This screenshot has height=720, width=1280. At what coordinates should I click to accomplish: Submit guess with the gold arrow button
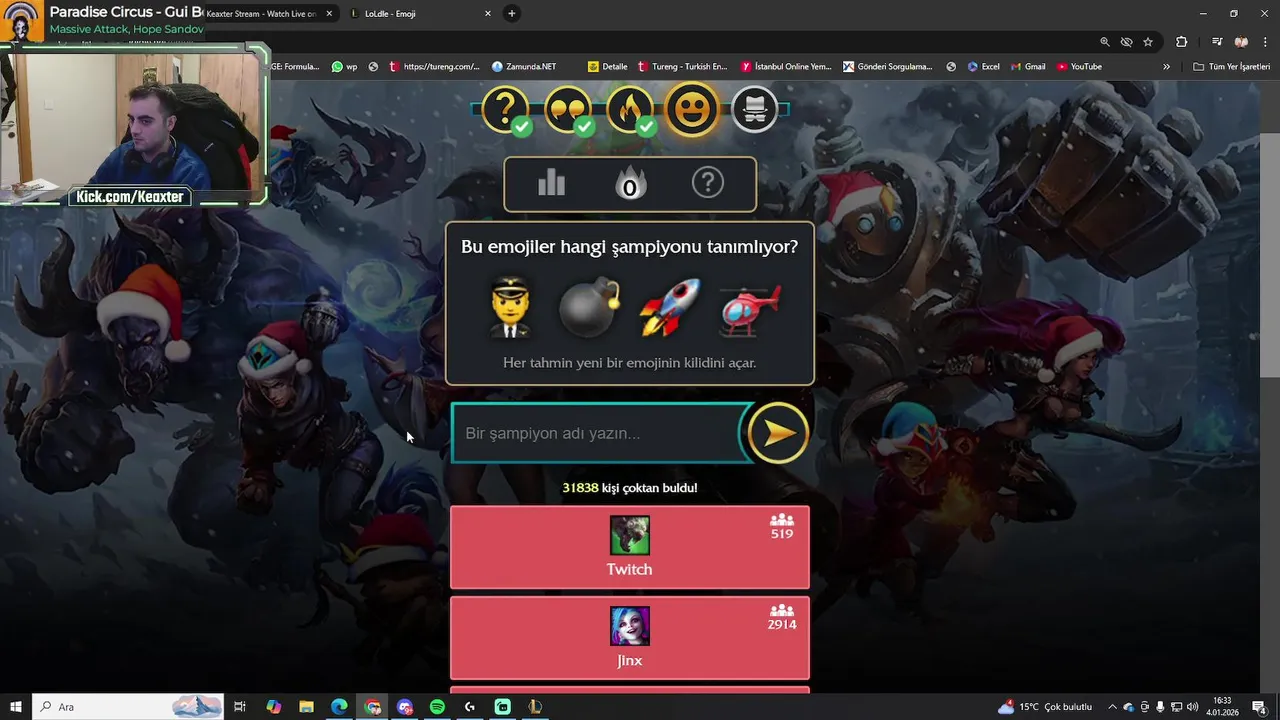point(778,433)
